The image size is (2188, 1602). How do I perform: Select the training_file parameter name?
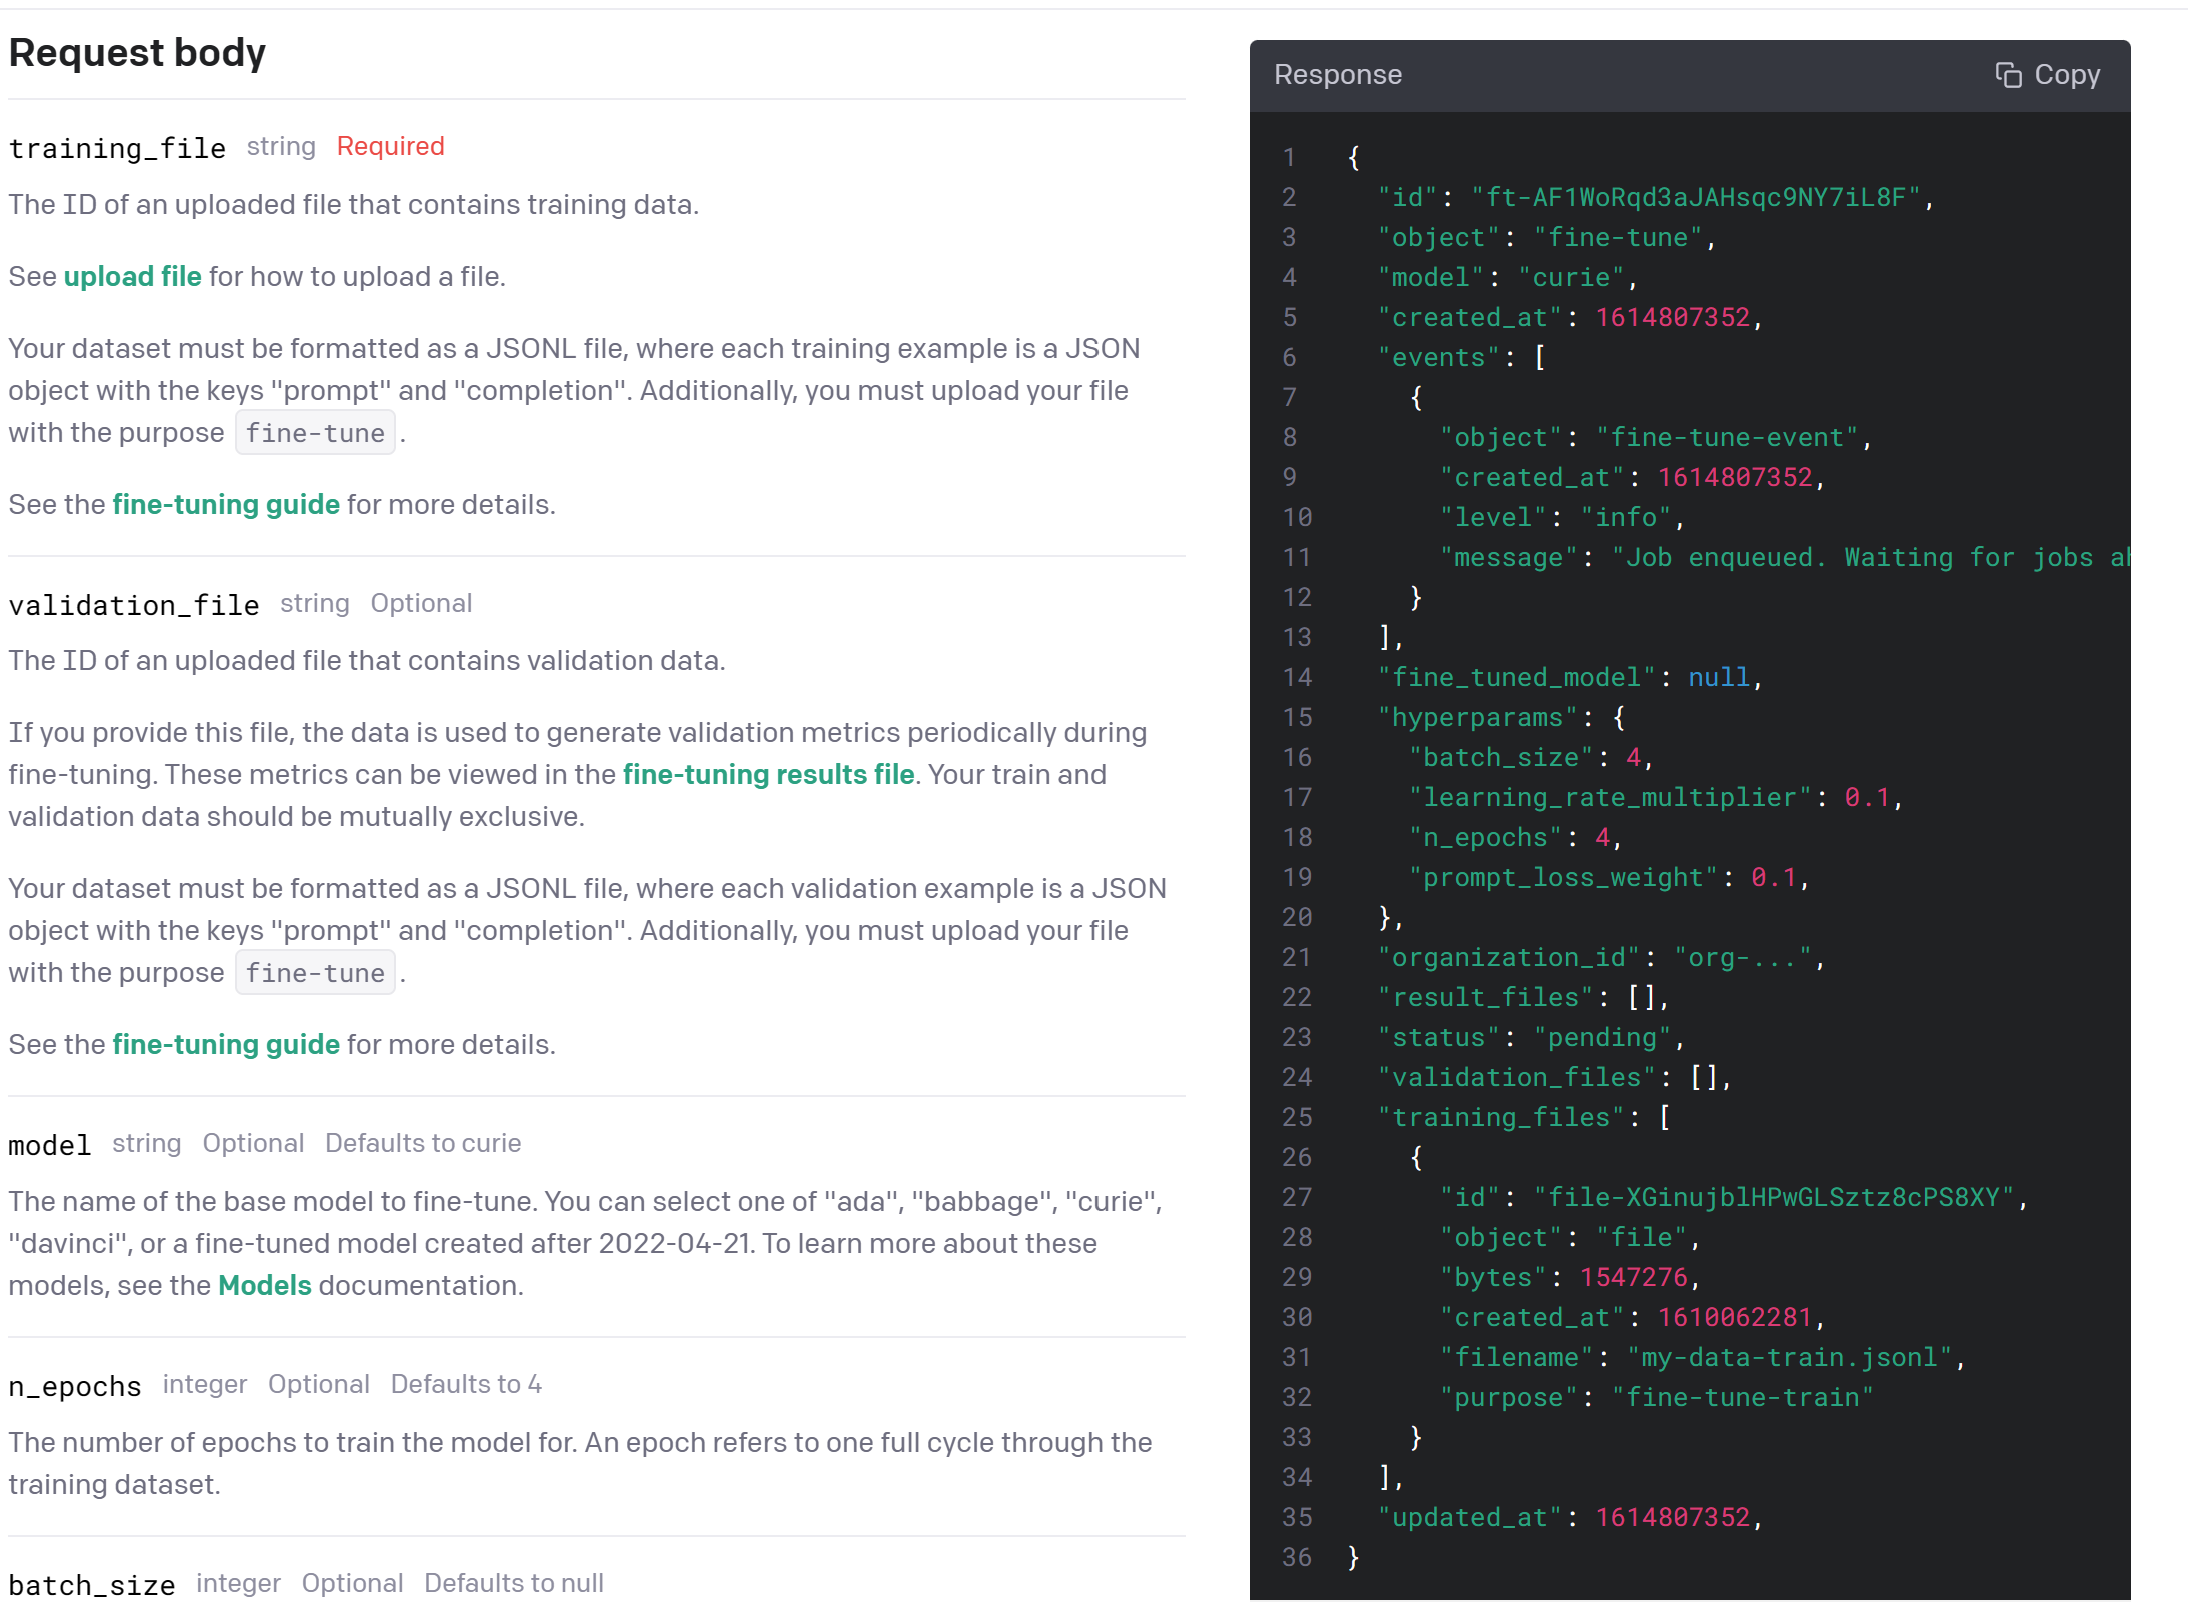[x=116, y=148]
